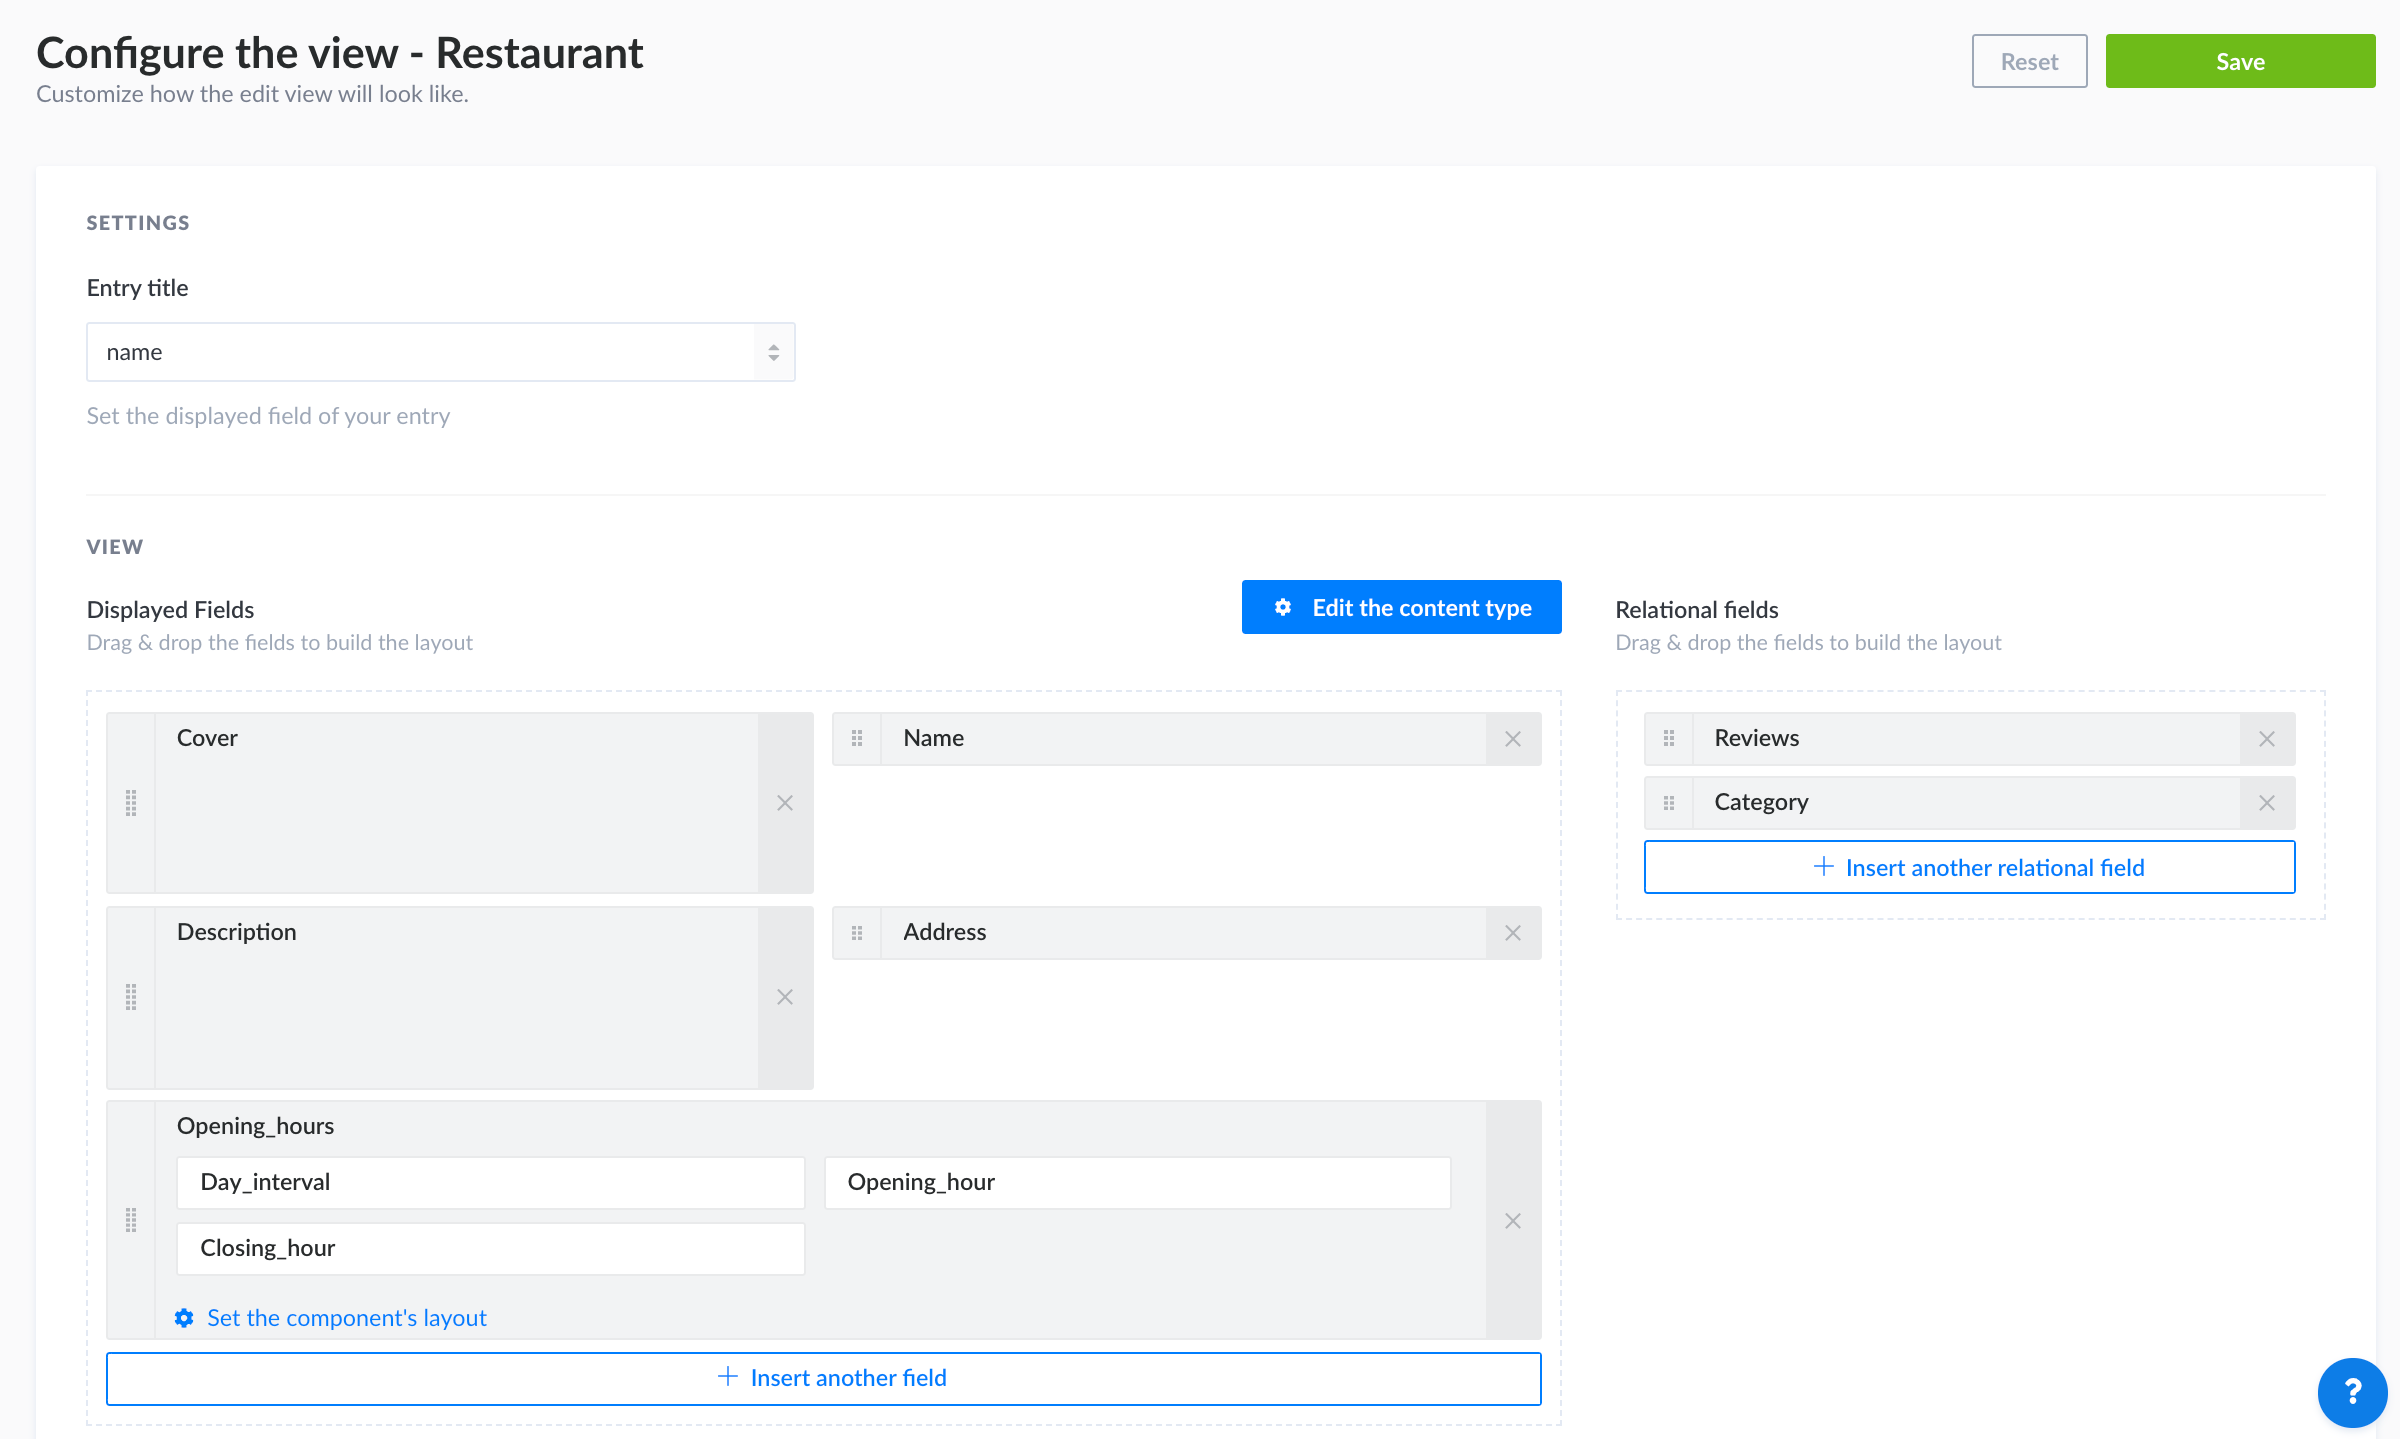Remove the Name field from displayed fields
The height and width of the screenshot is (1439, 2400).
click(x=1512, y=738)
